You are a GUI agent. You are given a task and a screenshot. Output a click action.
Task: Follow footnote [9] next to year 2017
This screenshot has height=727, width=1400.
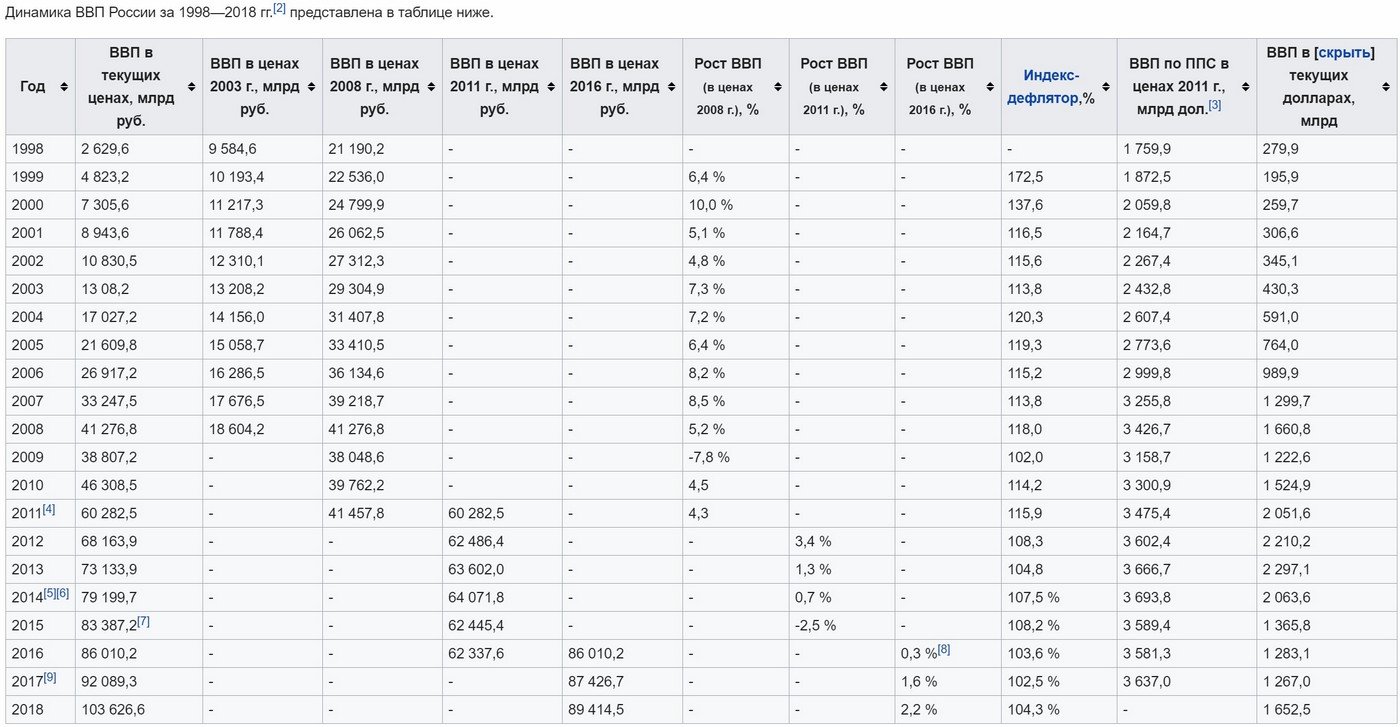click(x=50, y=677)
